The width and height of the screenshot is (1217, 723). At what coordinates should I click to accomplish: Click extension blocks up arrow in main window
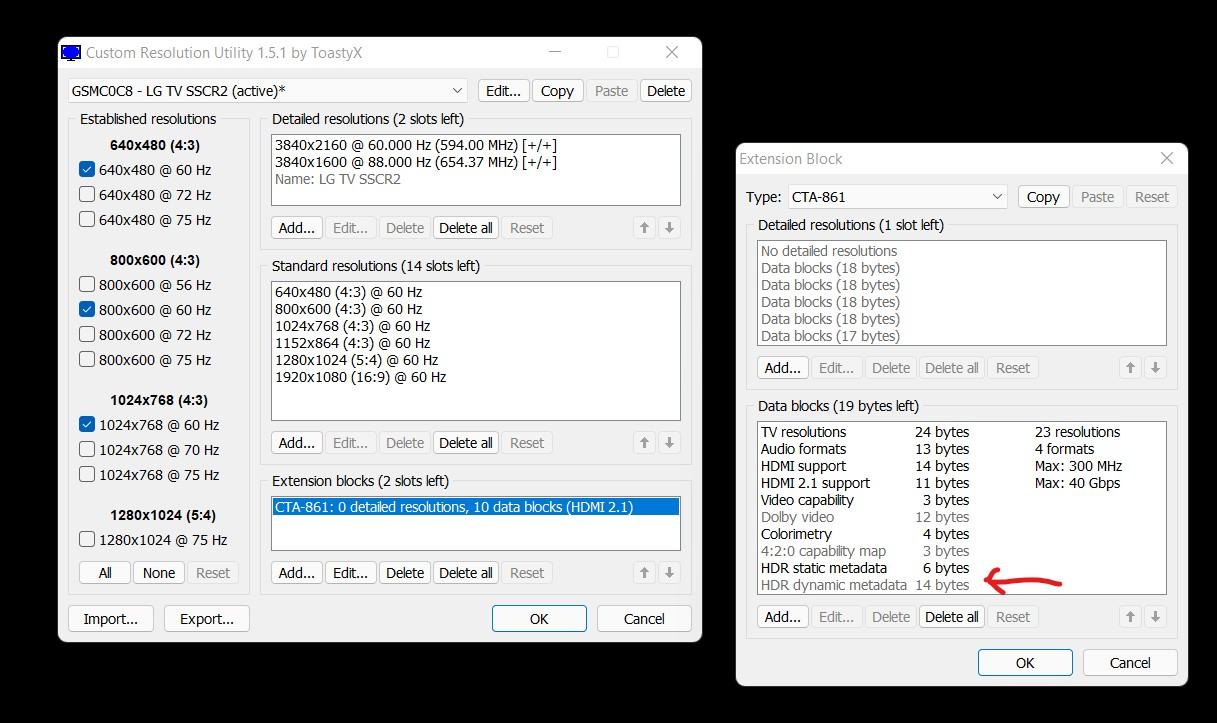pyautogui.click(x=645, y=573)
